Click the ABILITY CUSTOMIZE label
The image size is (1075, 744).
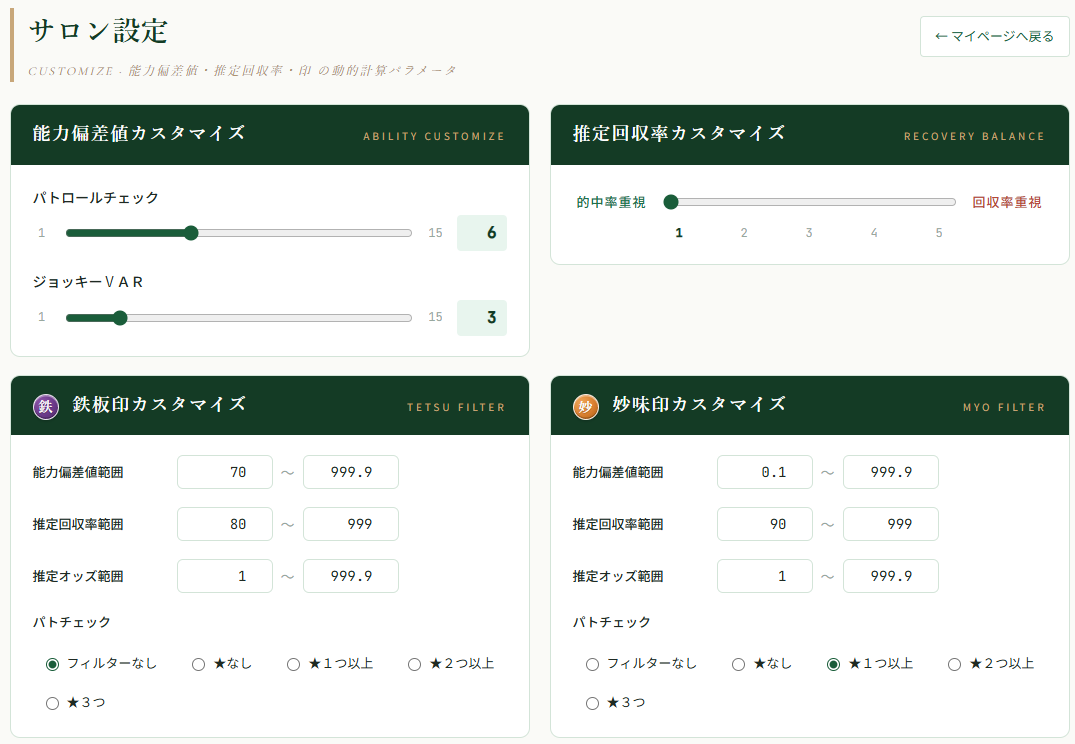434,136
